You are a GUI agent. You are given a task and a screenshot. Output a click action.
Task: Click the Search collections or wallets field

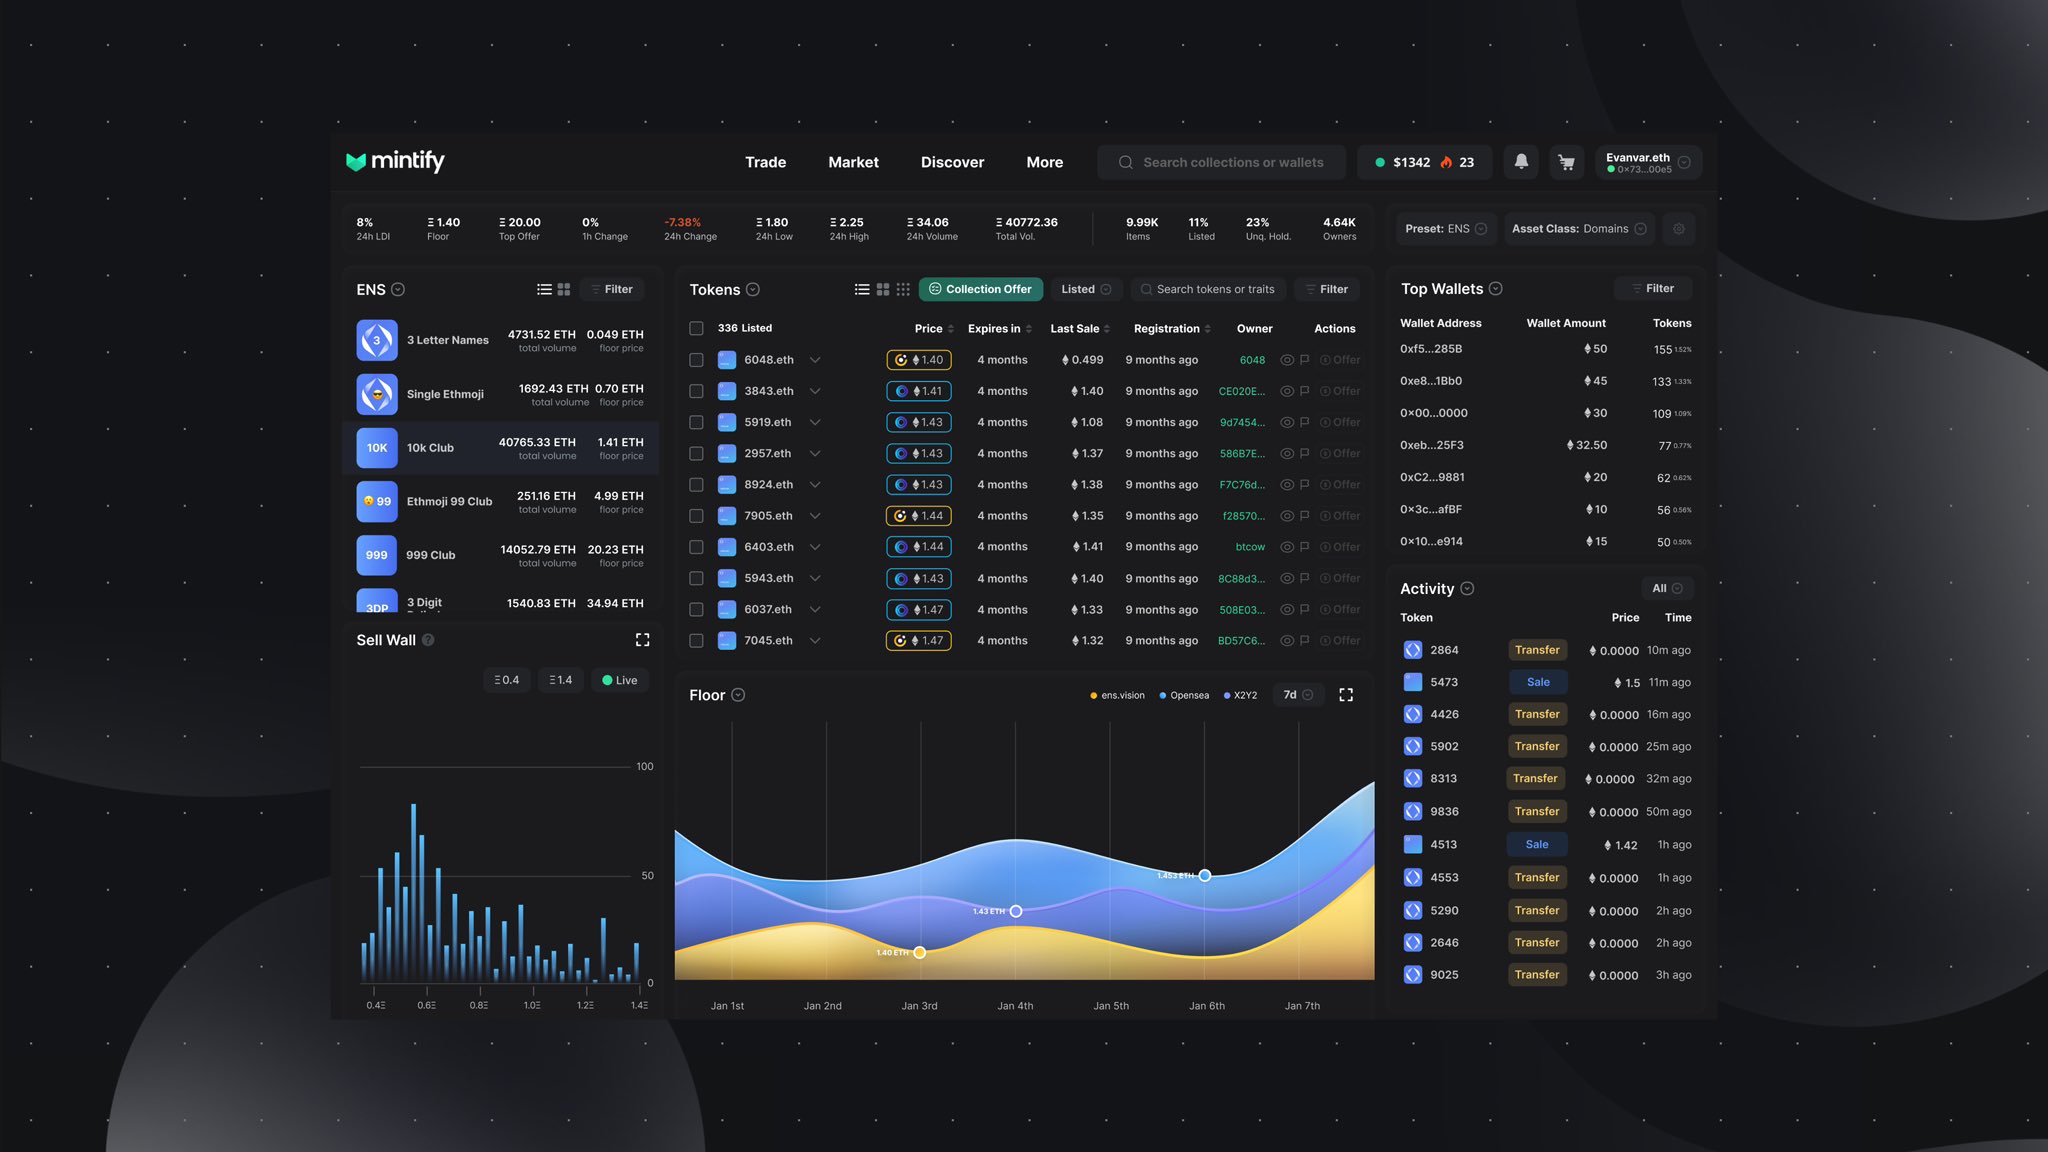tap(1232, 162)
